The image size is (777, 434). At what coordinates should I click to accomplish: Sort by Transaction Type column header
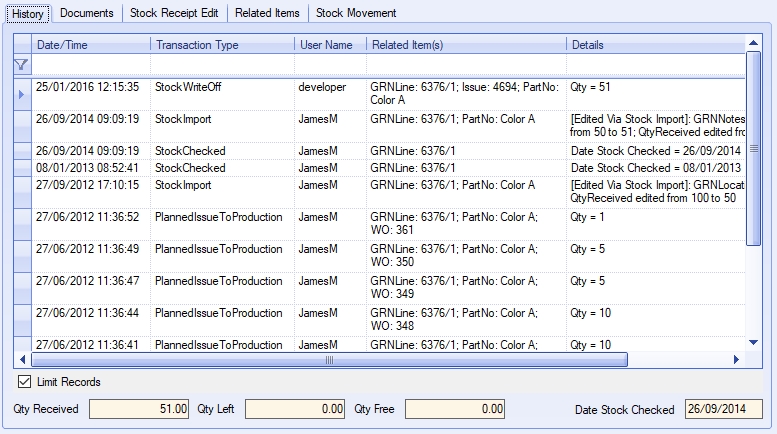point(222,45)
